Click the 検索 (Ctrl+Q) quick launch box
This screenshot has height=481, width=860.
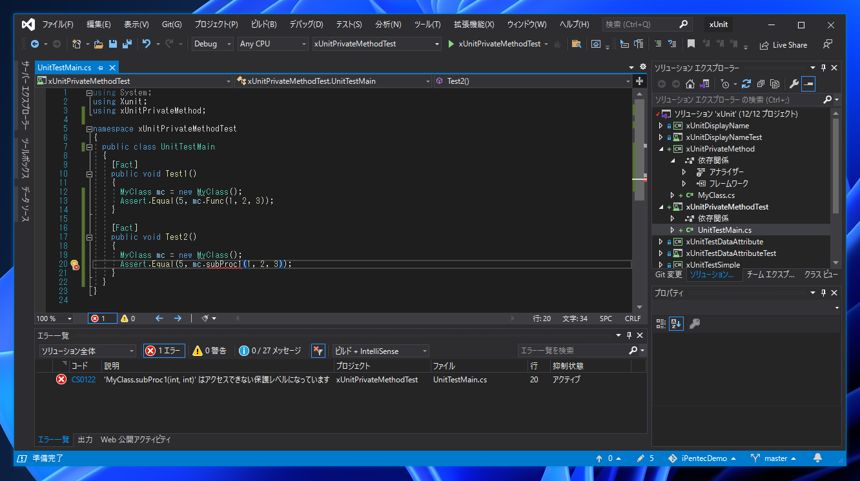coord(646,25)
